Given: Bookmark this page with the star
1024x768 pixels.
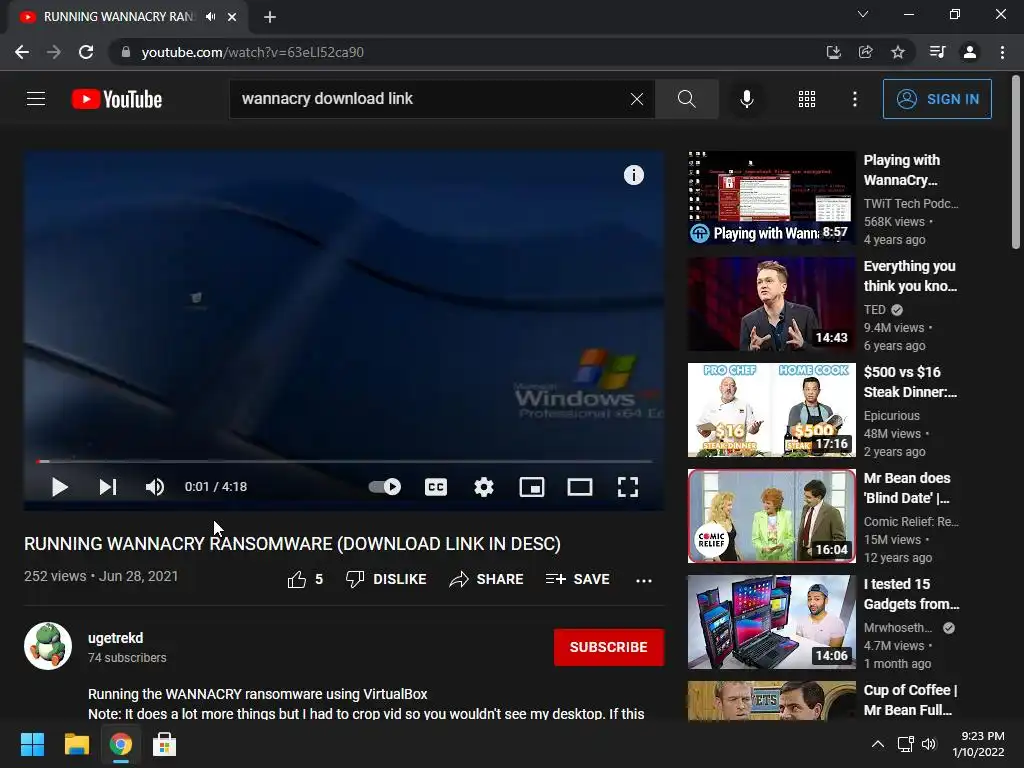Looking at the screenshot, I should tap(898, 52).
